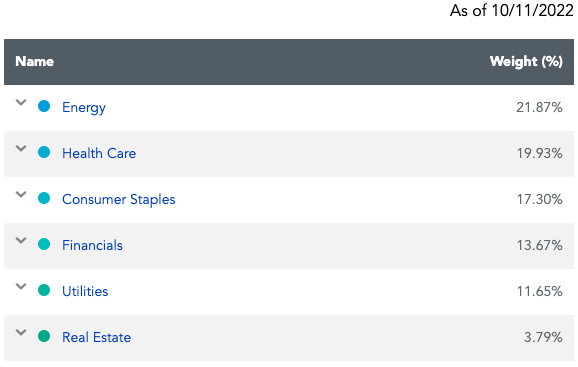
Task: Open the Consumer Staples sector link
Action: tap(119, 200)
